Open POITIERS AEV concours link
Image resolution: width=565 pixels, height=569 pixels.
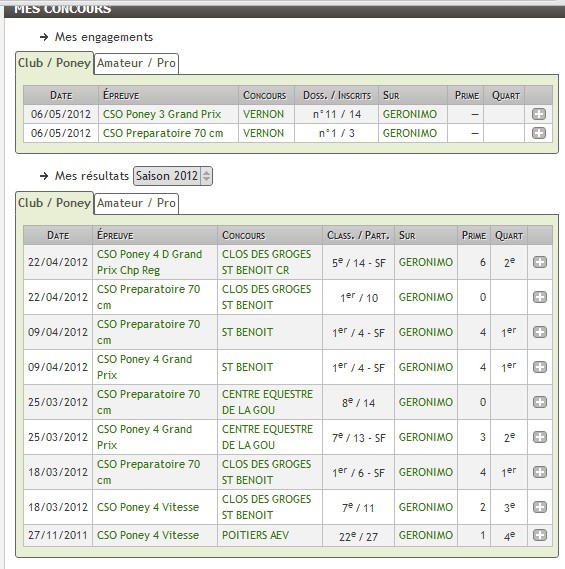[x=255, y=535]
